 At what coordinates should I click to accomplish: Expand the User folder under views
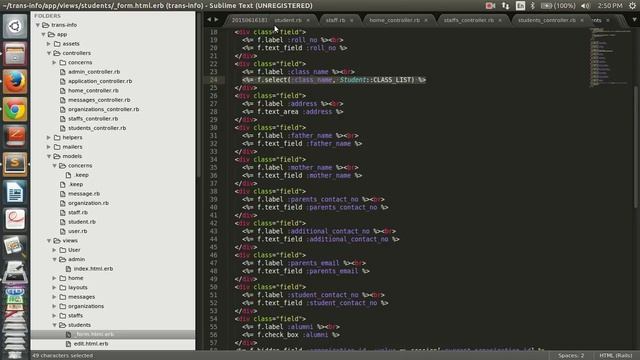click(x=54, y=250)
